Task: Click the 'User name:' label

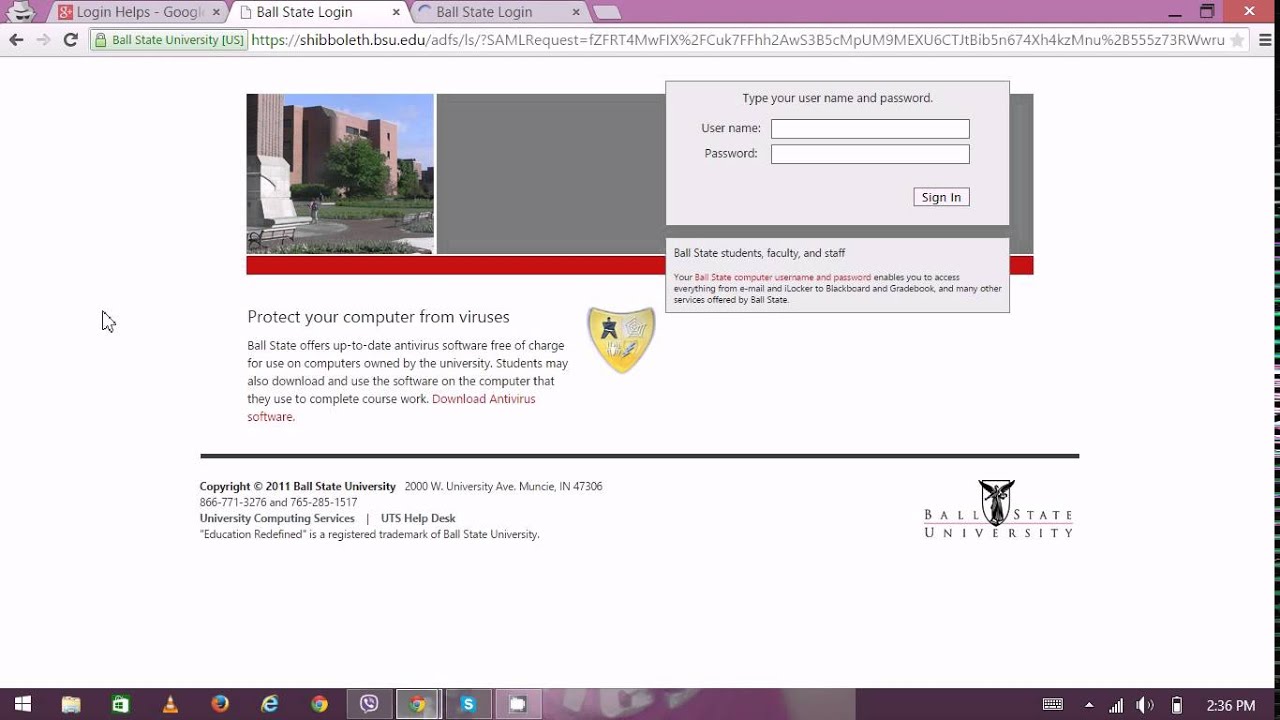Action: point(731,128)
